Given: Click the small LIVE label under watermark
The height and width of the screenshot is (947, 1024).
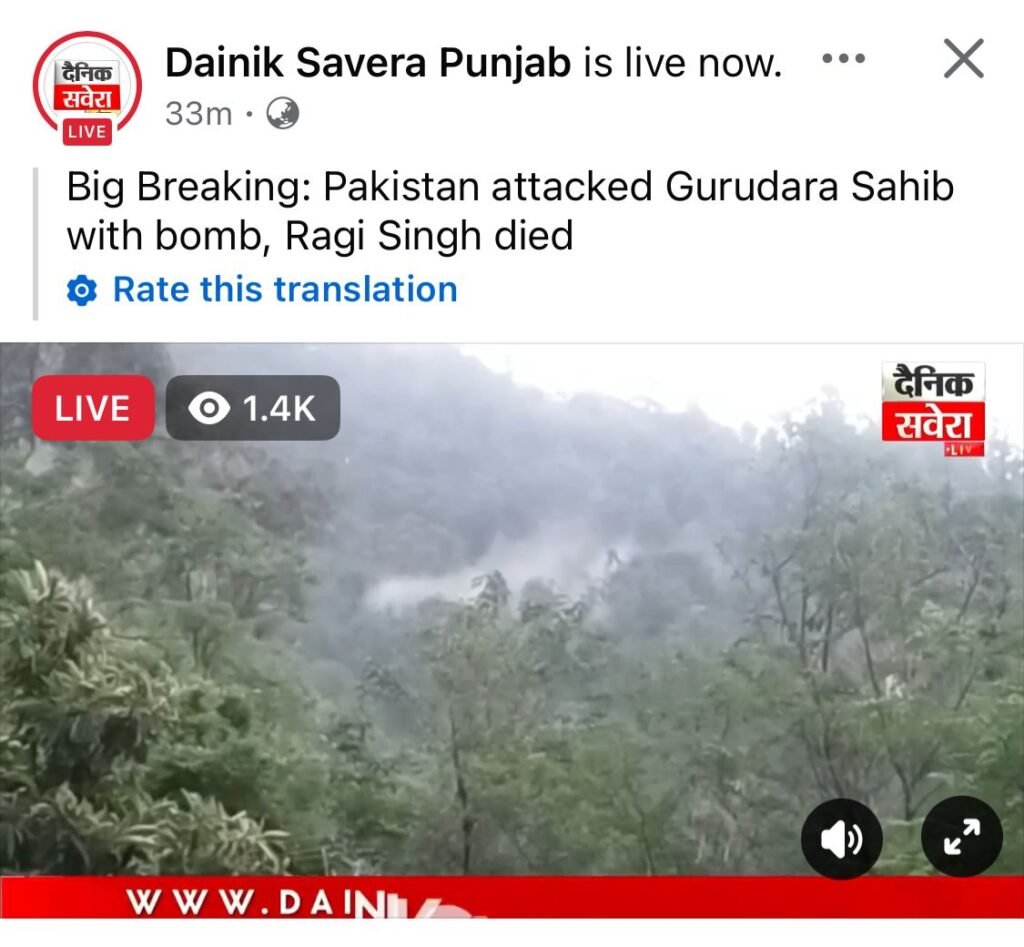Looking at the screenshot, I should point(964,449).
